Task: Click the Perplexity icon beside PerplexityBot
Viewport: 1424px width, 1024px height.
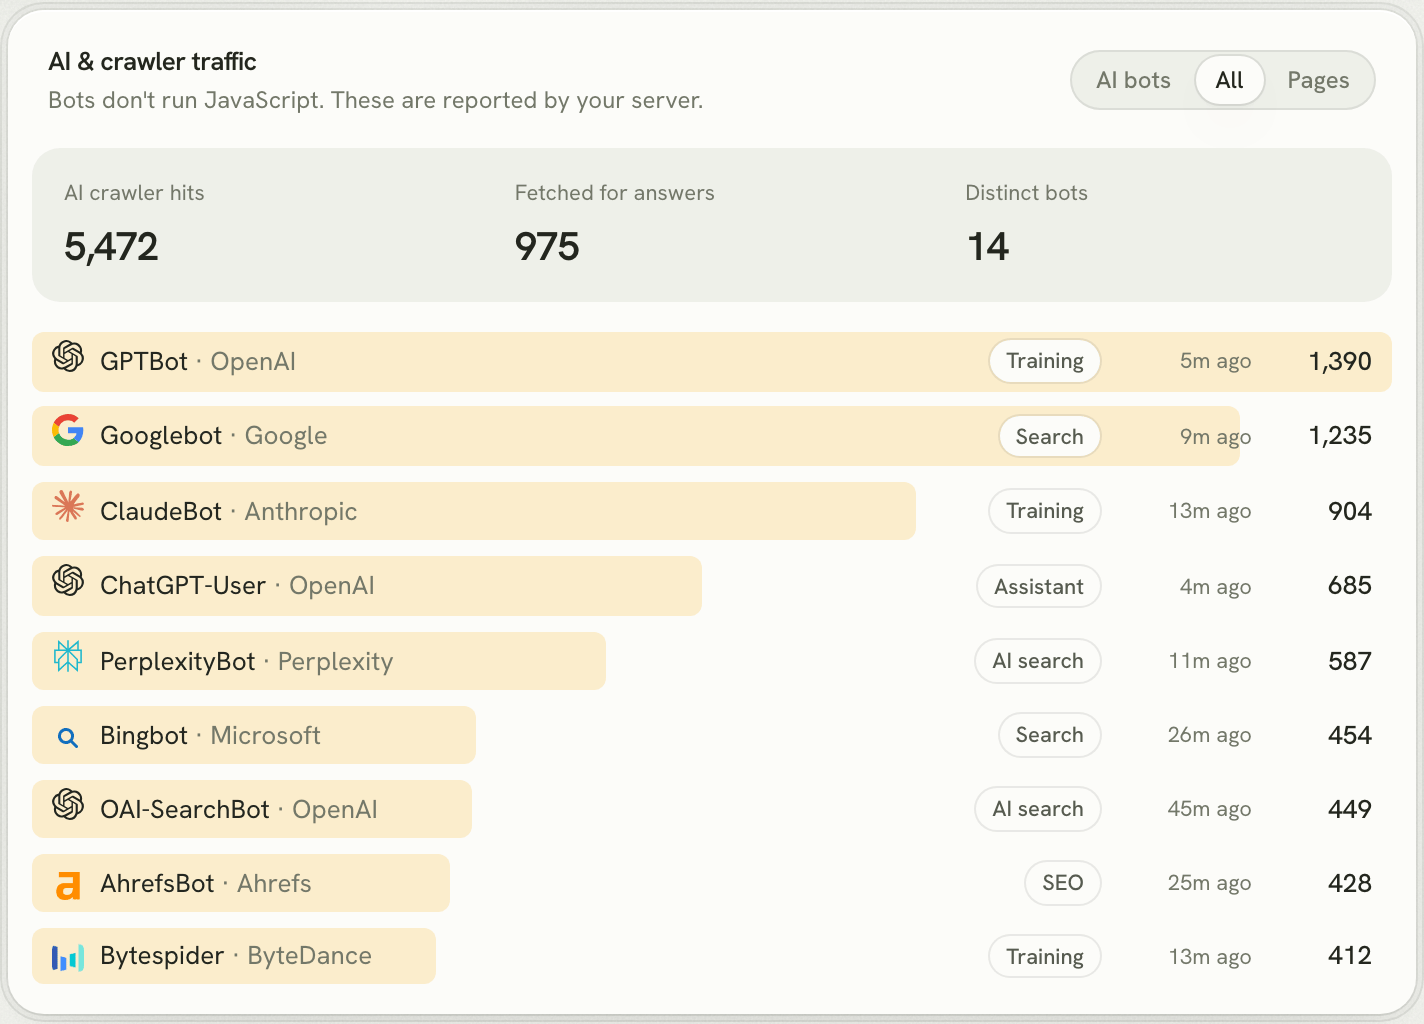Action: click(68, 656)
